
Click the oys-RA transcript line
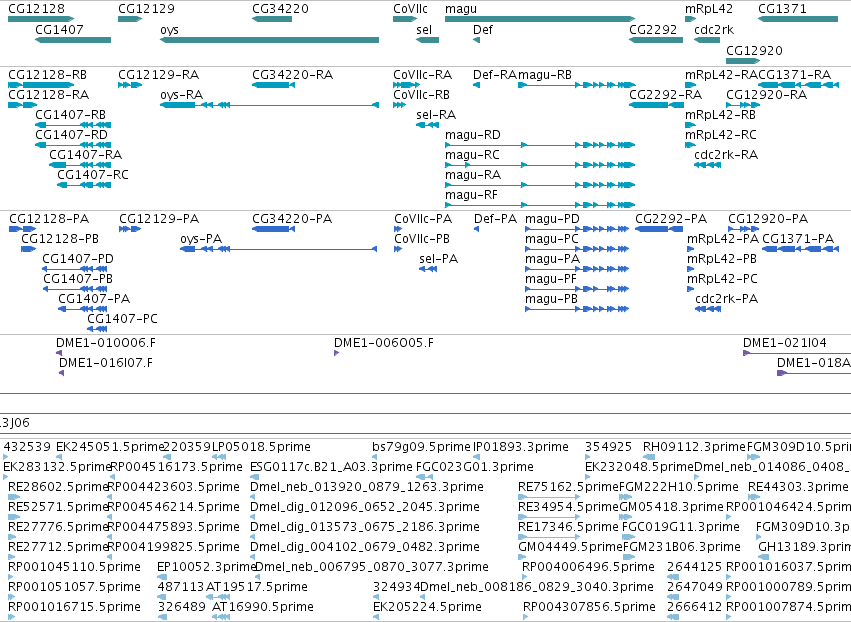pyautogui.click(x=269, y=105)
